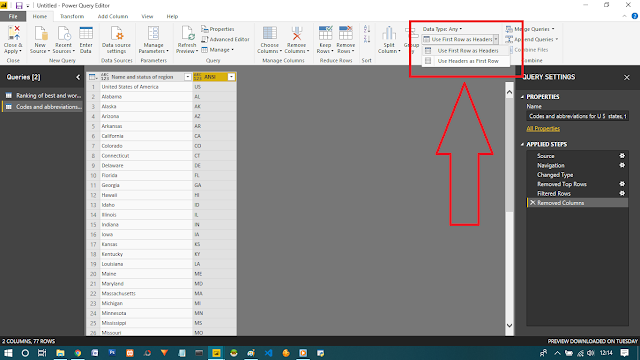Open the Advanced Editor
Viewport: 640px width, 360px height.
tap(225, 39)
